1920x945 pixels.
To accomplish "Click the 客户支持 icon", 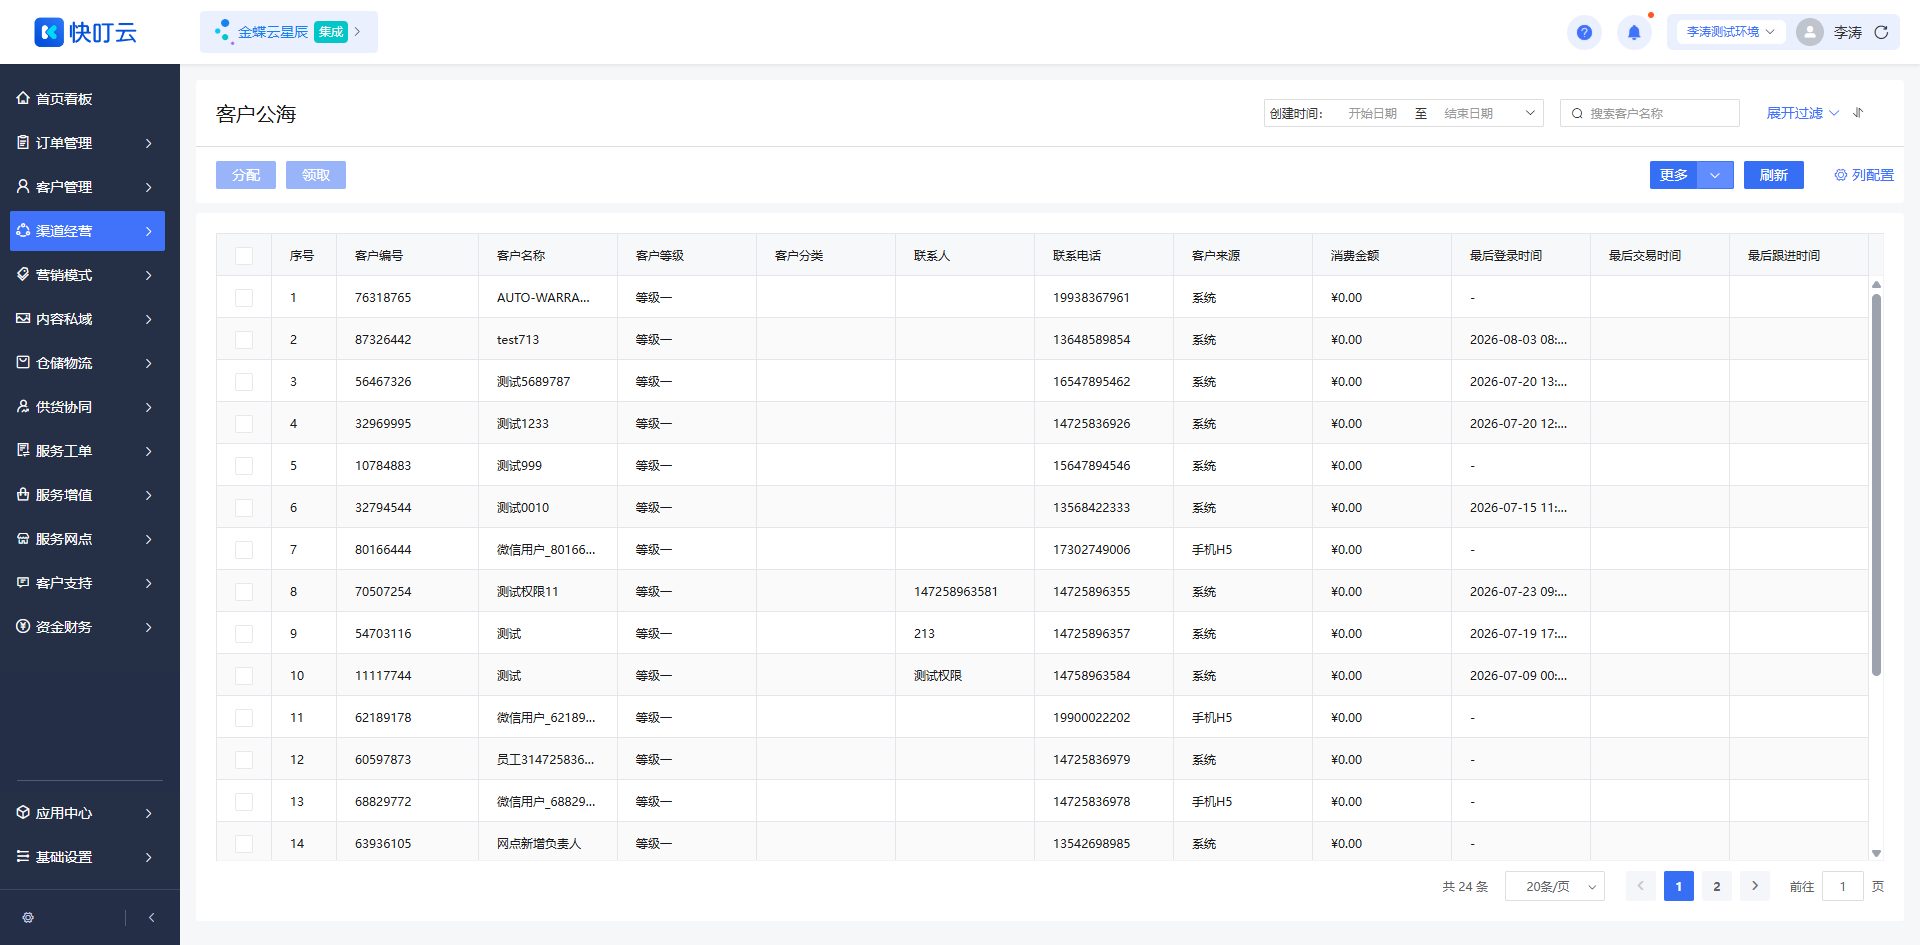I will (x=23, y=582).
